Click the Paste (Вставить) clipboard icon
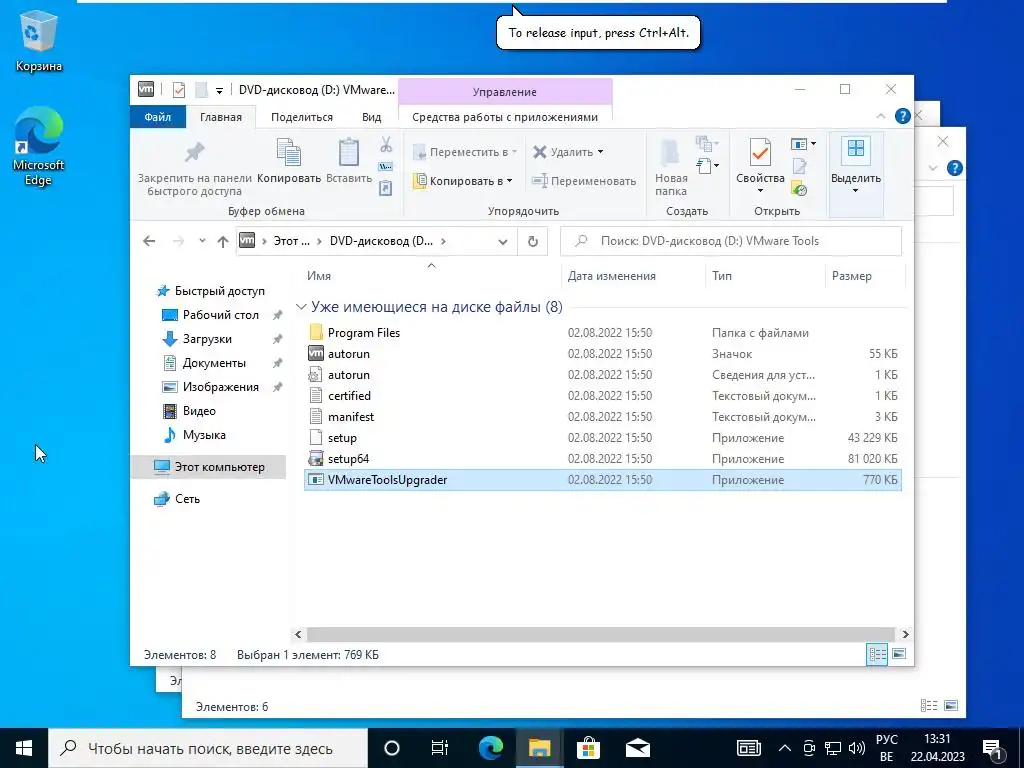Image resolution: width=1024 pixels, height=768 pixels. tap(348, 152)
